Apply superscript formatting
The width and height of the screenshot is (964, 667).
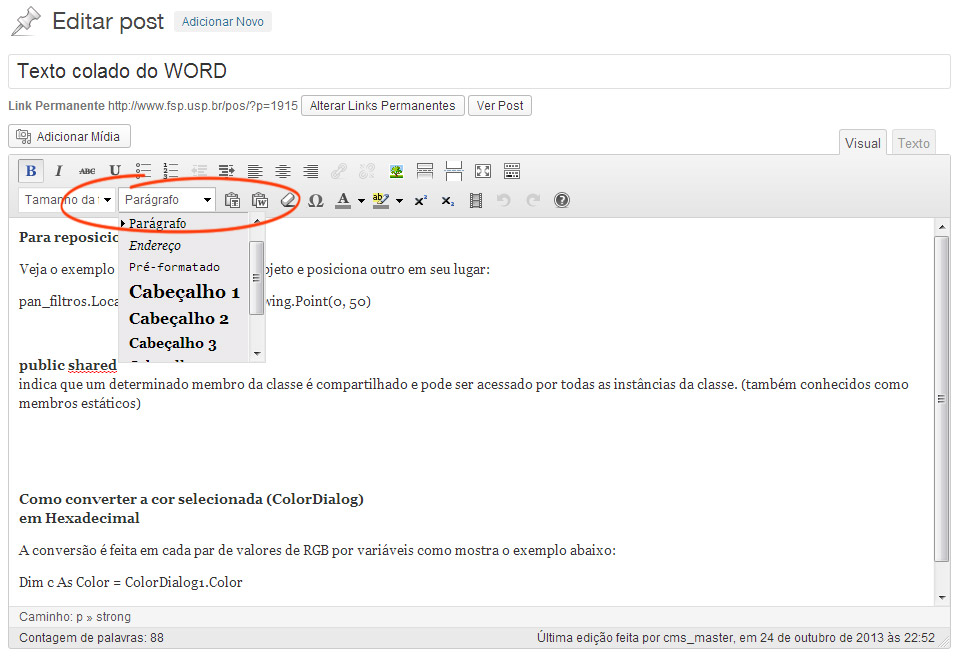pos(421,200)
